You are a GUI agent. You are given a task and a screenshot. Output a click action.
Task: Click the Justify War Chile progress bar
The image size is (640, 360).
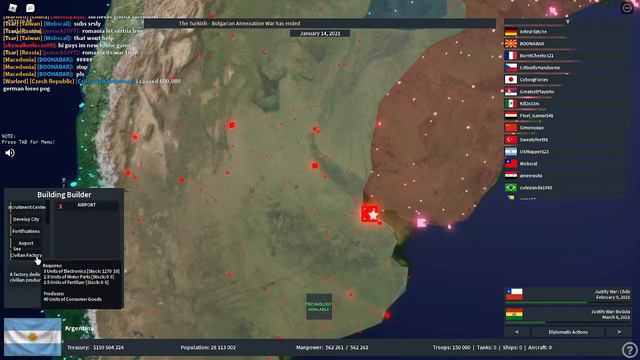pos(568,303)
